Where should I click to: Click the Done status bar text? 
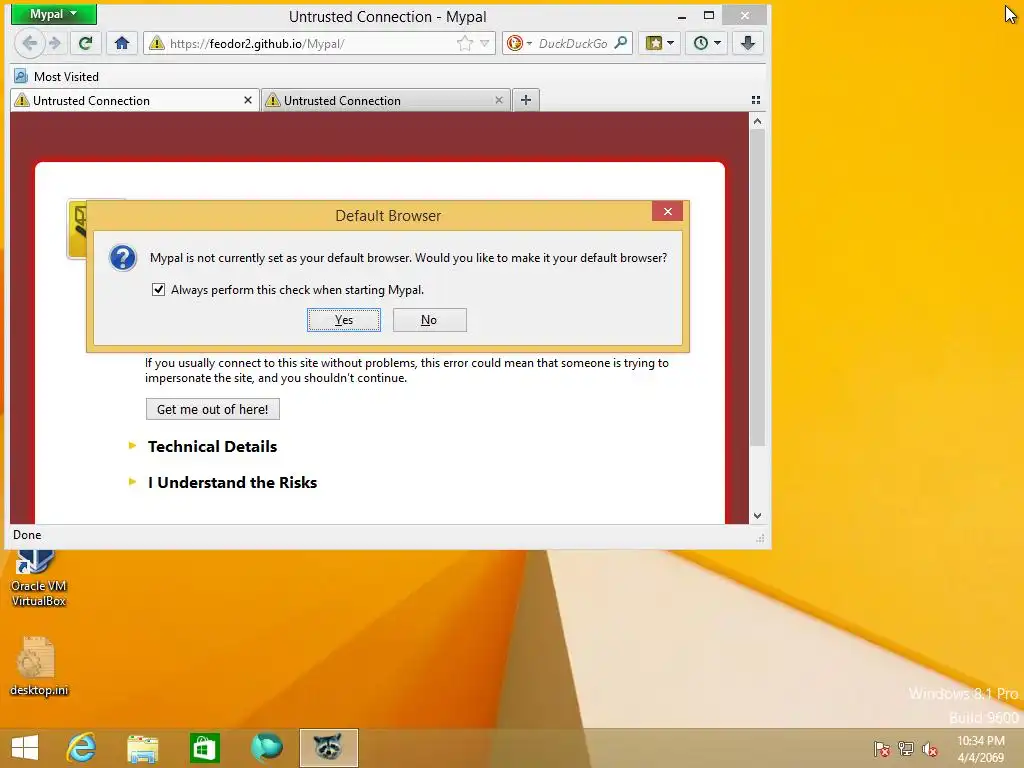pyautogui.click(x=27, y=535)
